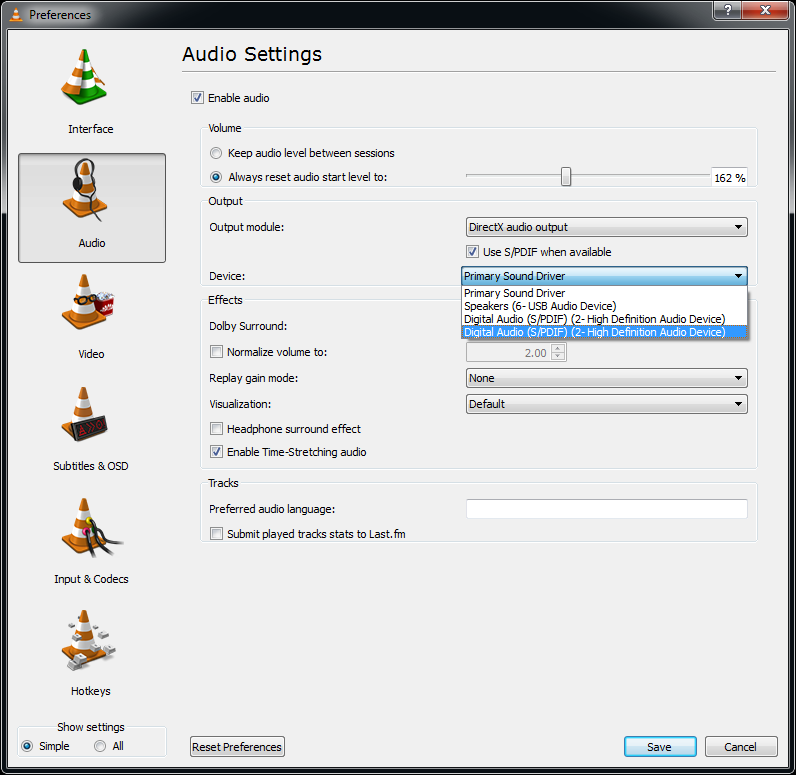Increase normalize volume with up arrow
The image size is (796, 775).
point(558,348)
